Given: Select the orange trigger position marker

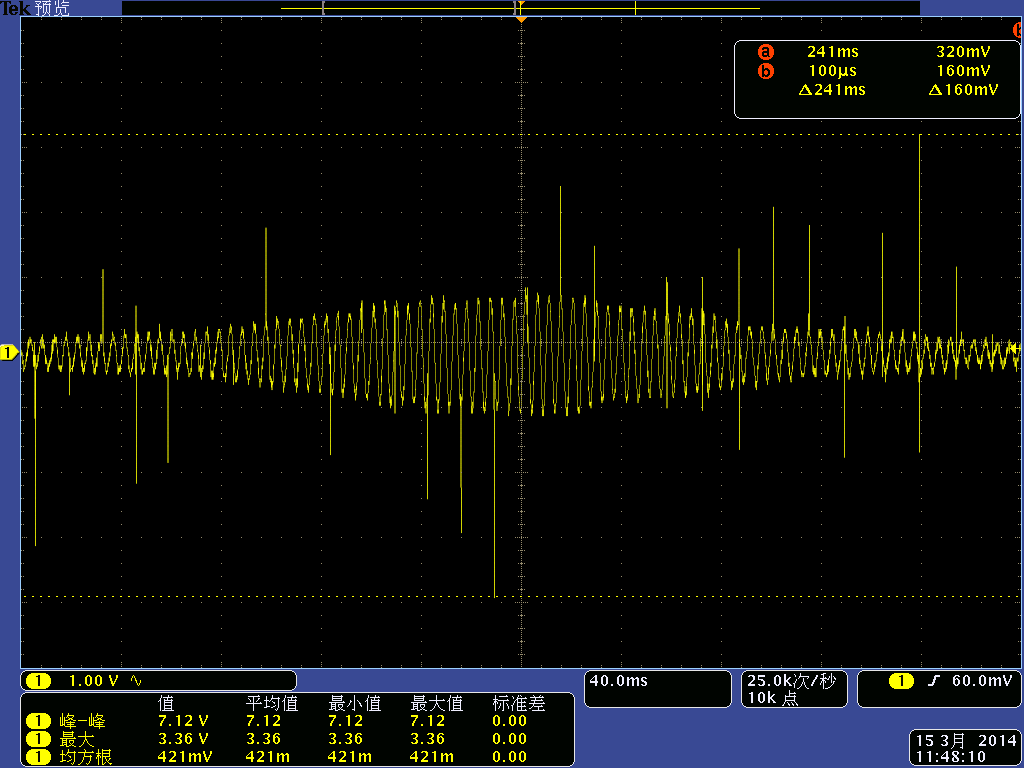Looking at the screenshot, I should (521, 20).
